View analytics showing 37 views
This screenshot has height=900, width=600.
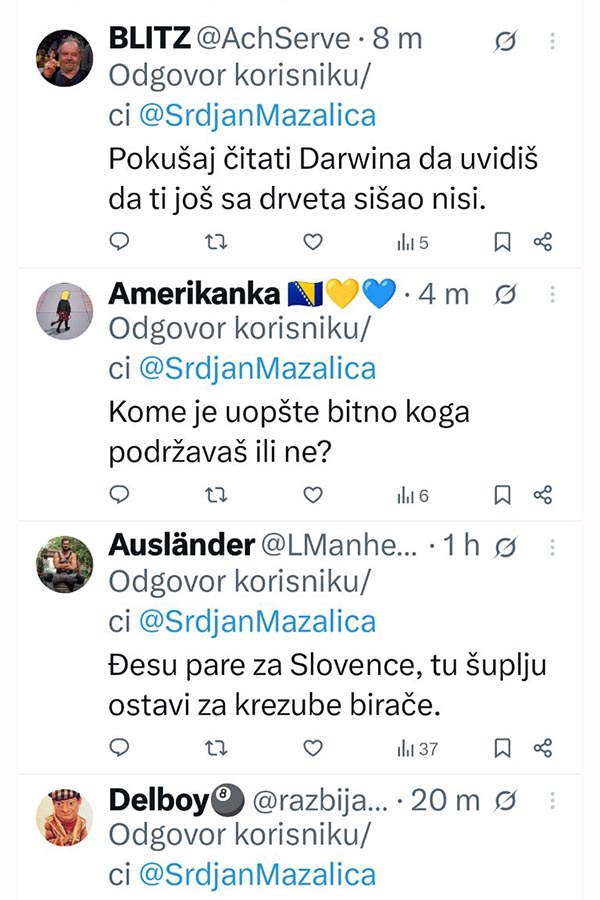[417, 748]
